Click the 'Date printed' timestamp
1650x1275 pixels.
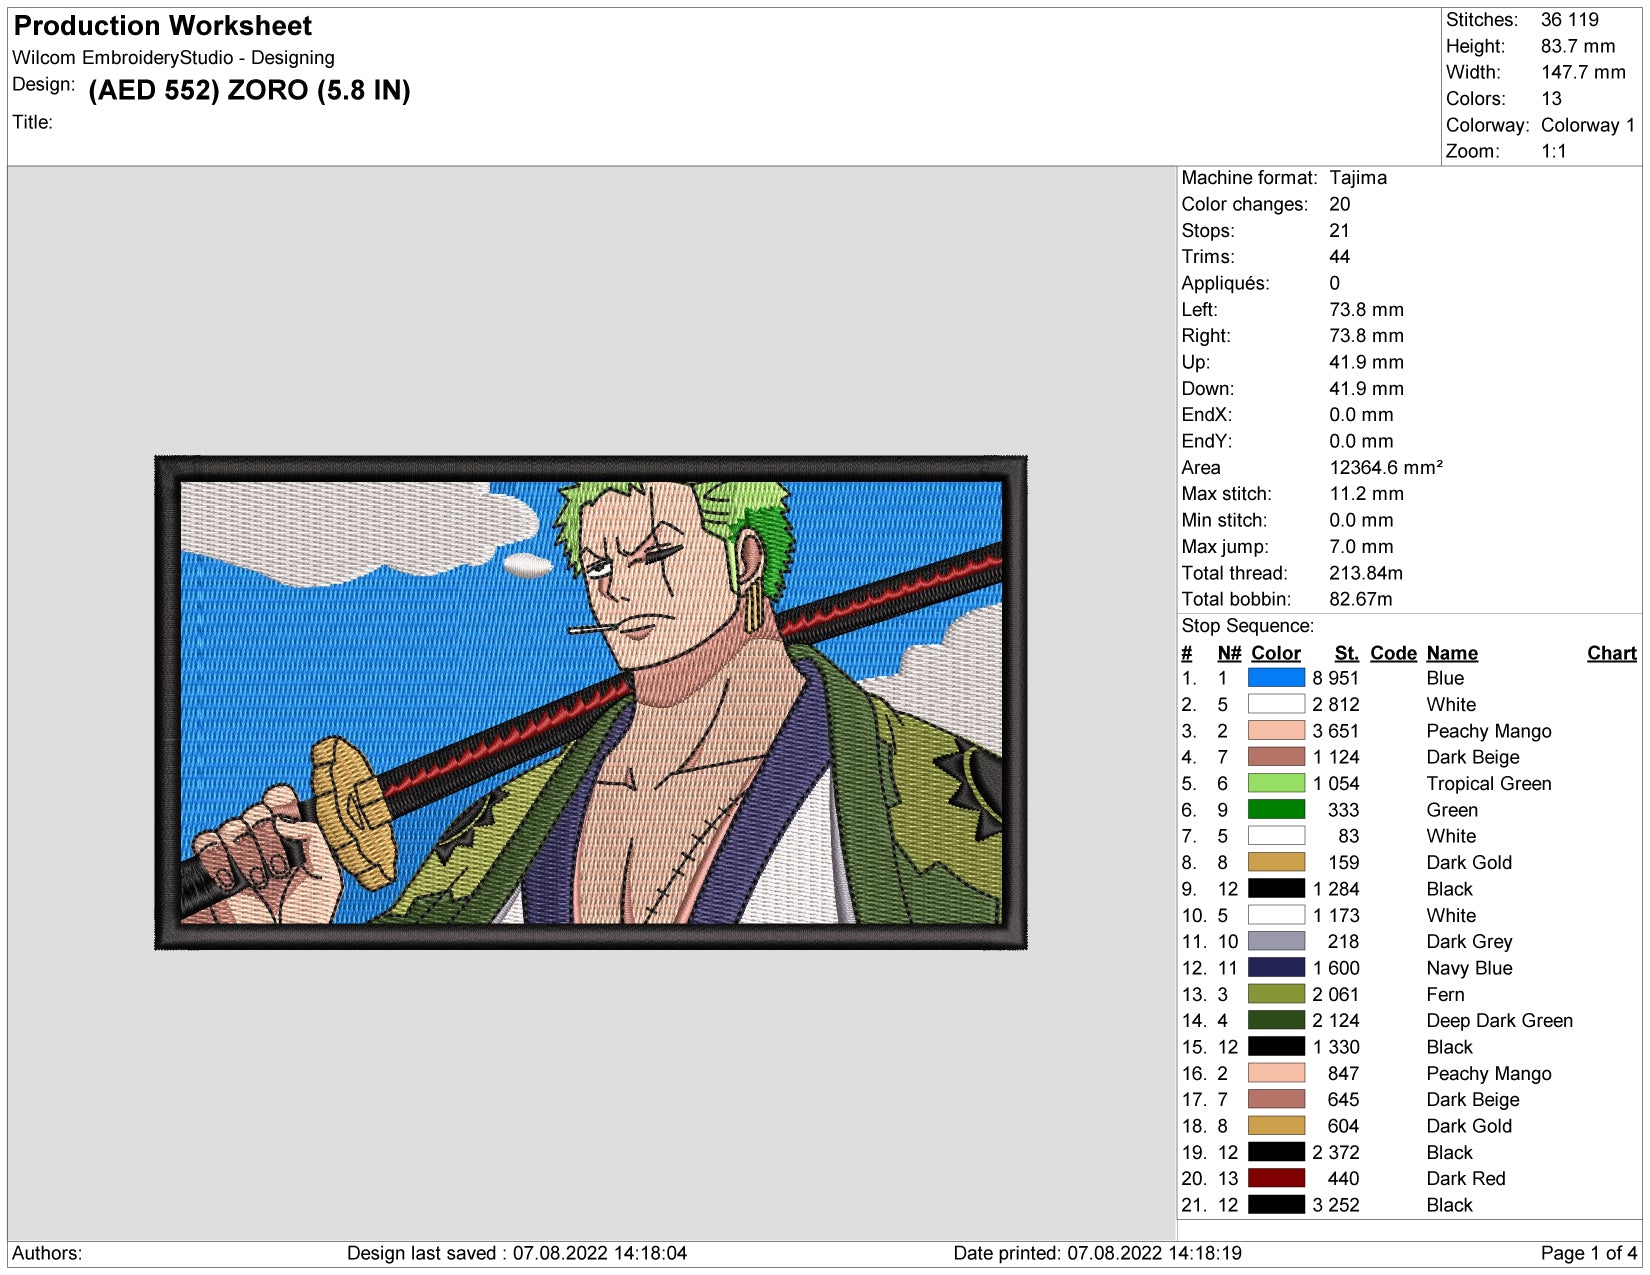(x=1097, y=1253)
